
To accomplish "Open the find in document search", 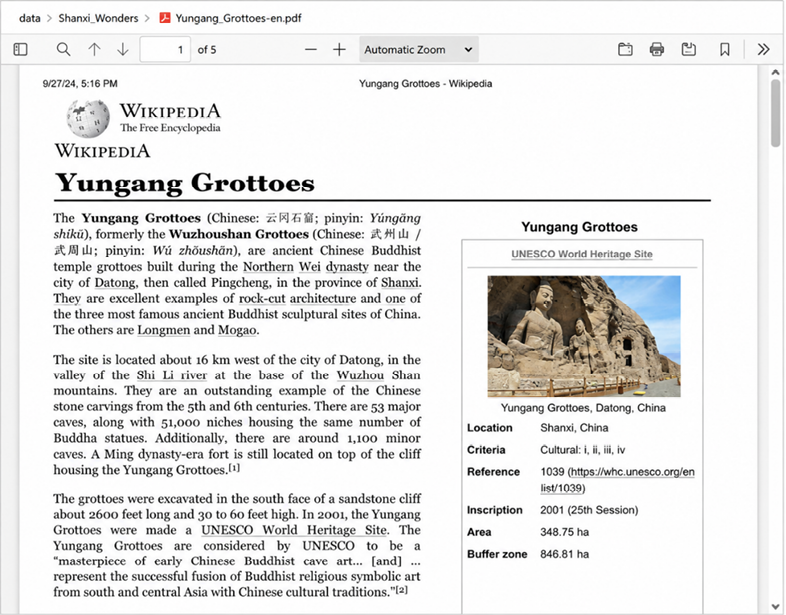I will point(63,50).
